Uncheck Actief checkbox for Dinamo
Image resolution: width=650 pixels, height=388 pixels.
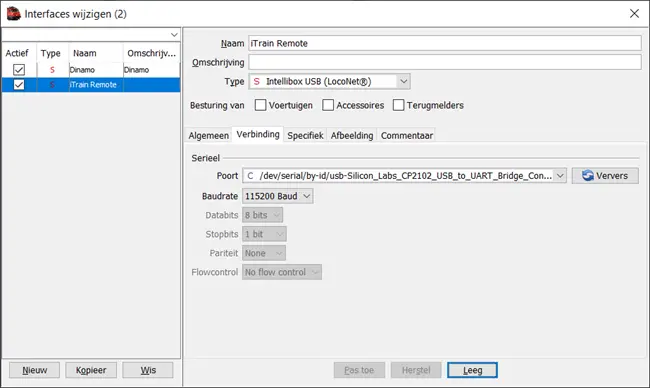tap(19, 70)
